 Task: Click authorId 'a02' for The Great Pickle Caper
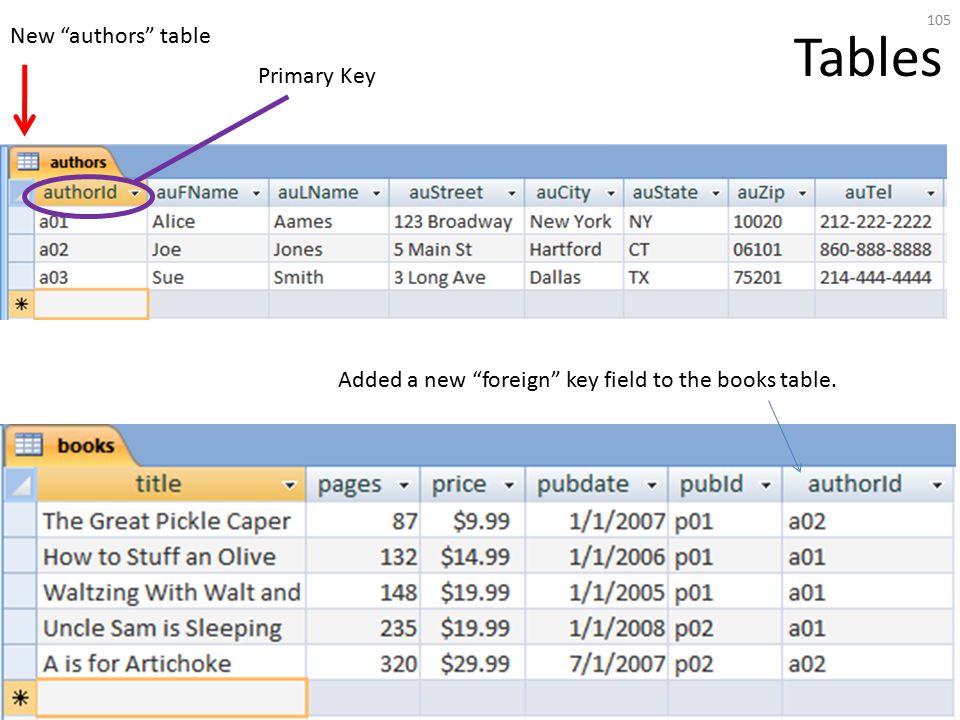click(x=868, y=521)
